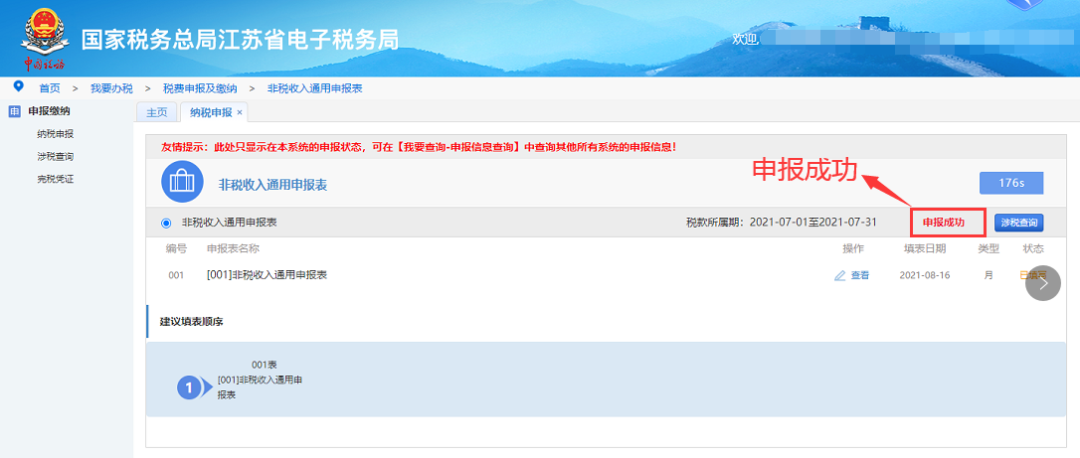This screenshot has width=1080, height=458.
Task: Click the numbered step 1 circle icon
Action: (x=189, y=388)
